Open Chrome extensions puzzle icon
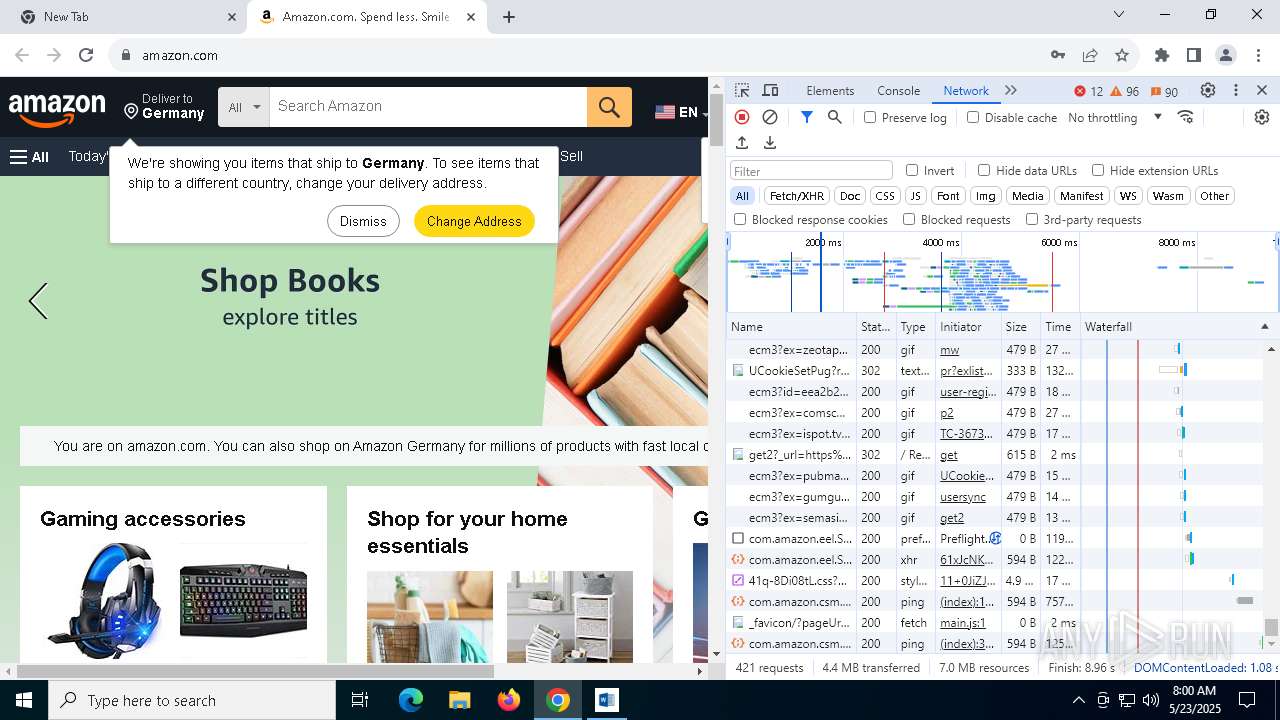The height and width of the screenshot is (720, 1280). coord(1162,55)
